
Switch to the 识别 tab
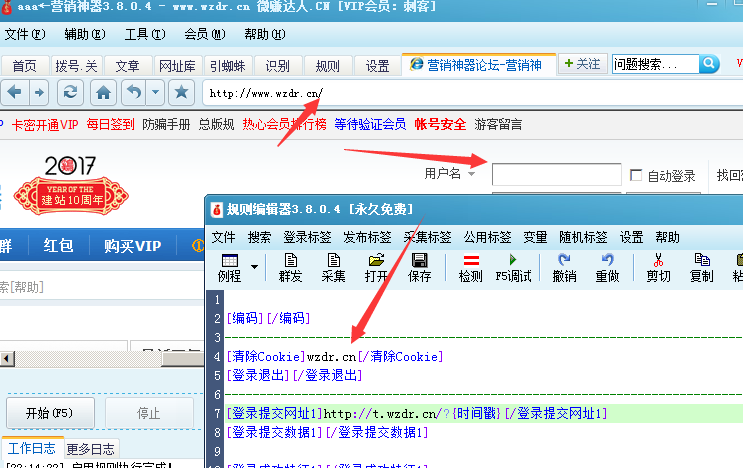point(278,66)
